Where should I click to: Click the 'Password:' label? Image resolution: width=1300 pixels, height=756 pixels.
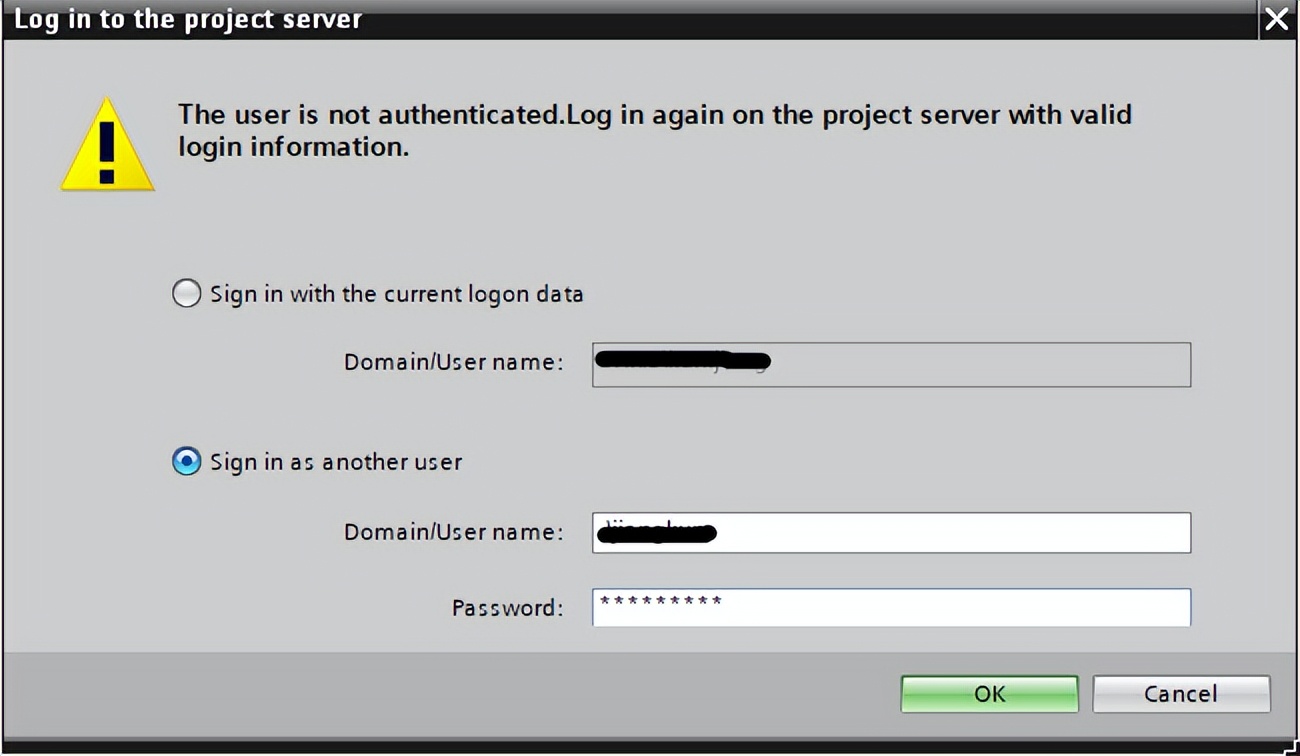tap(507, 608)
